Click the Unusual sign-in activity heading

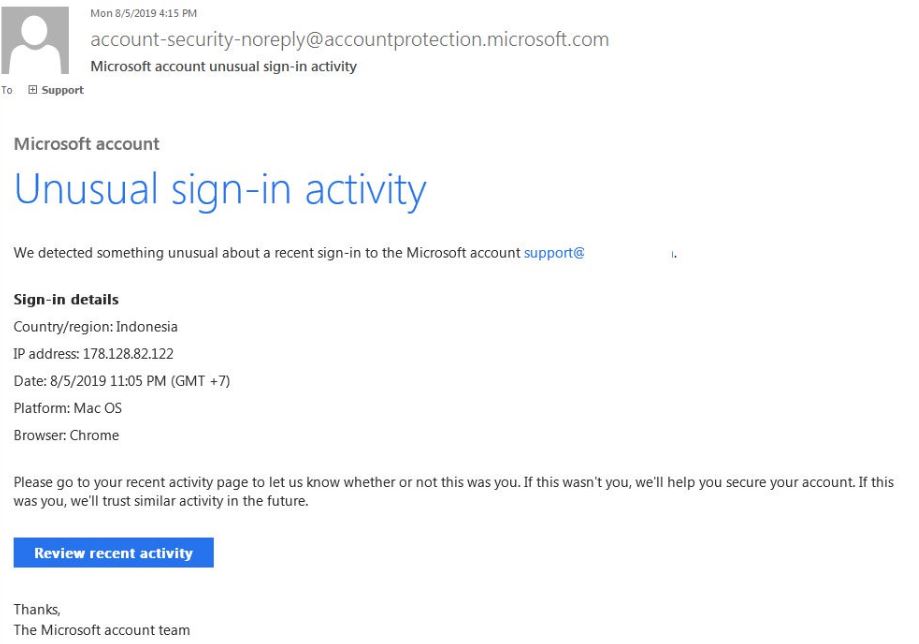(220, 191)
